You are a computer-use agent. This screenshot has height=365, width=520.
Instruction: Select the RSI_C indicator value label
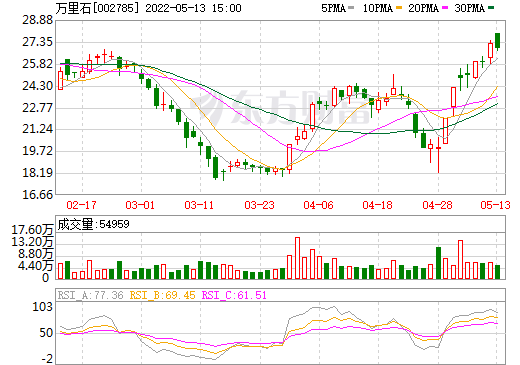pos(234,295)
